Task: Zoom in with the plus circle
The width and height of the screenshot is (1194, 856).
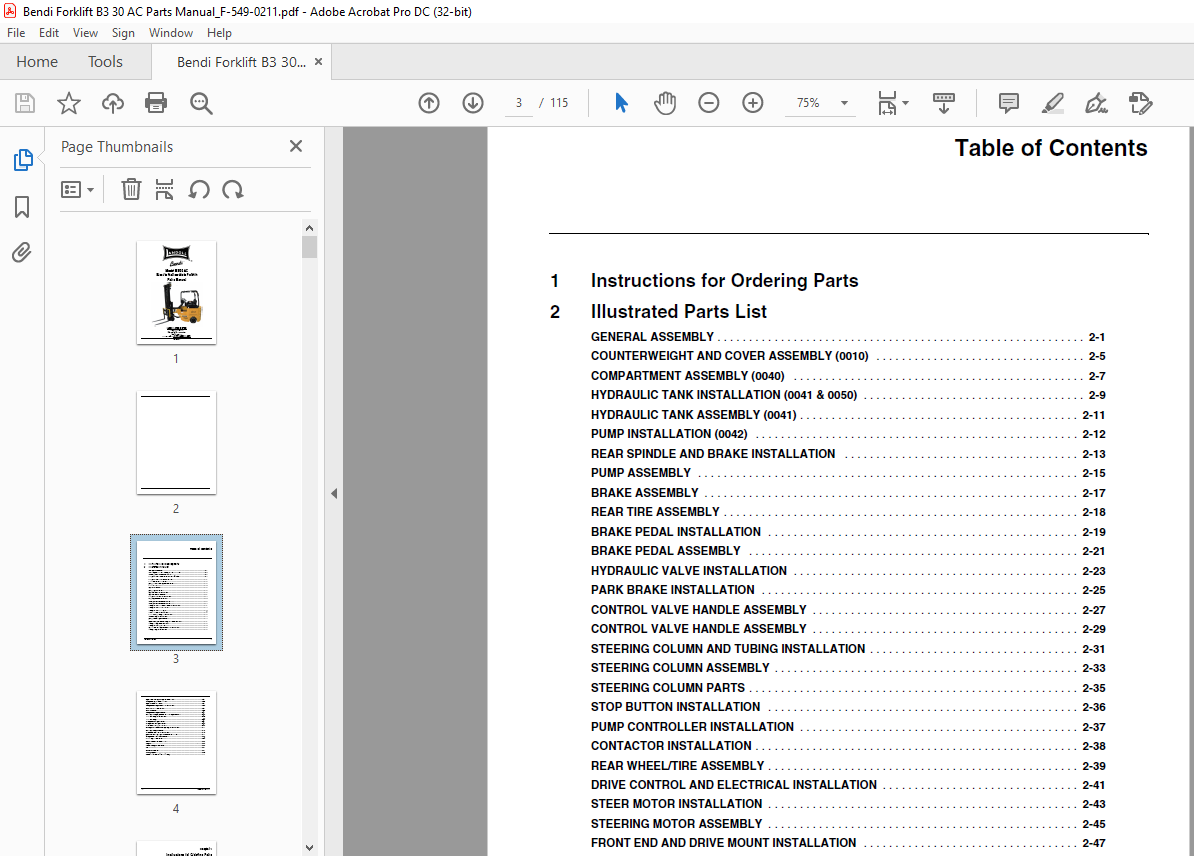Action: coord(752,103)
